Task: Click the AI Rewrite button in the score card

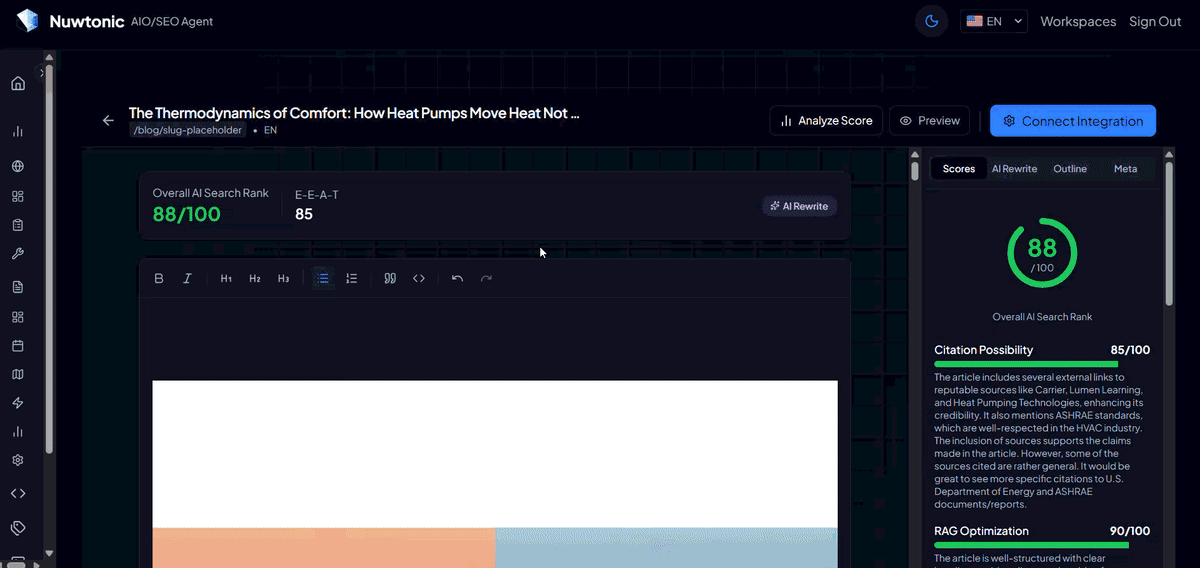Action: (799, 206)
